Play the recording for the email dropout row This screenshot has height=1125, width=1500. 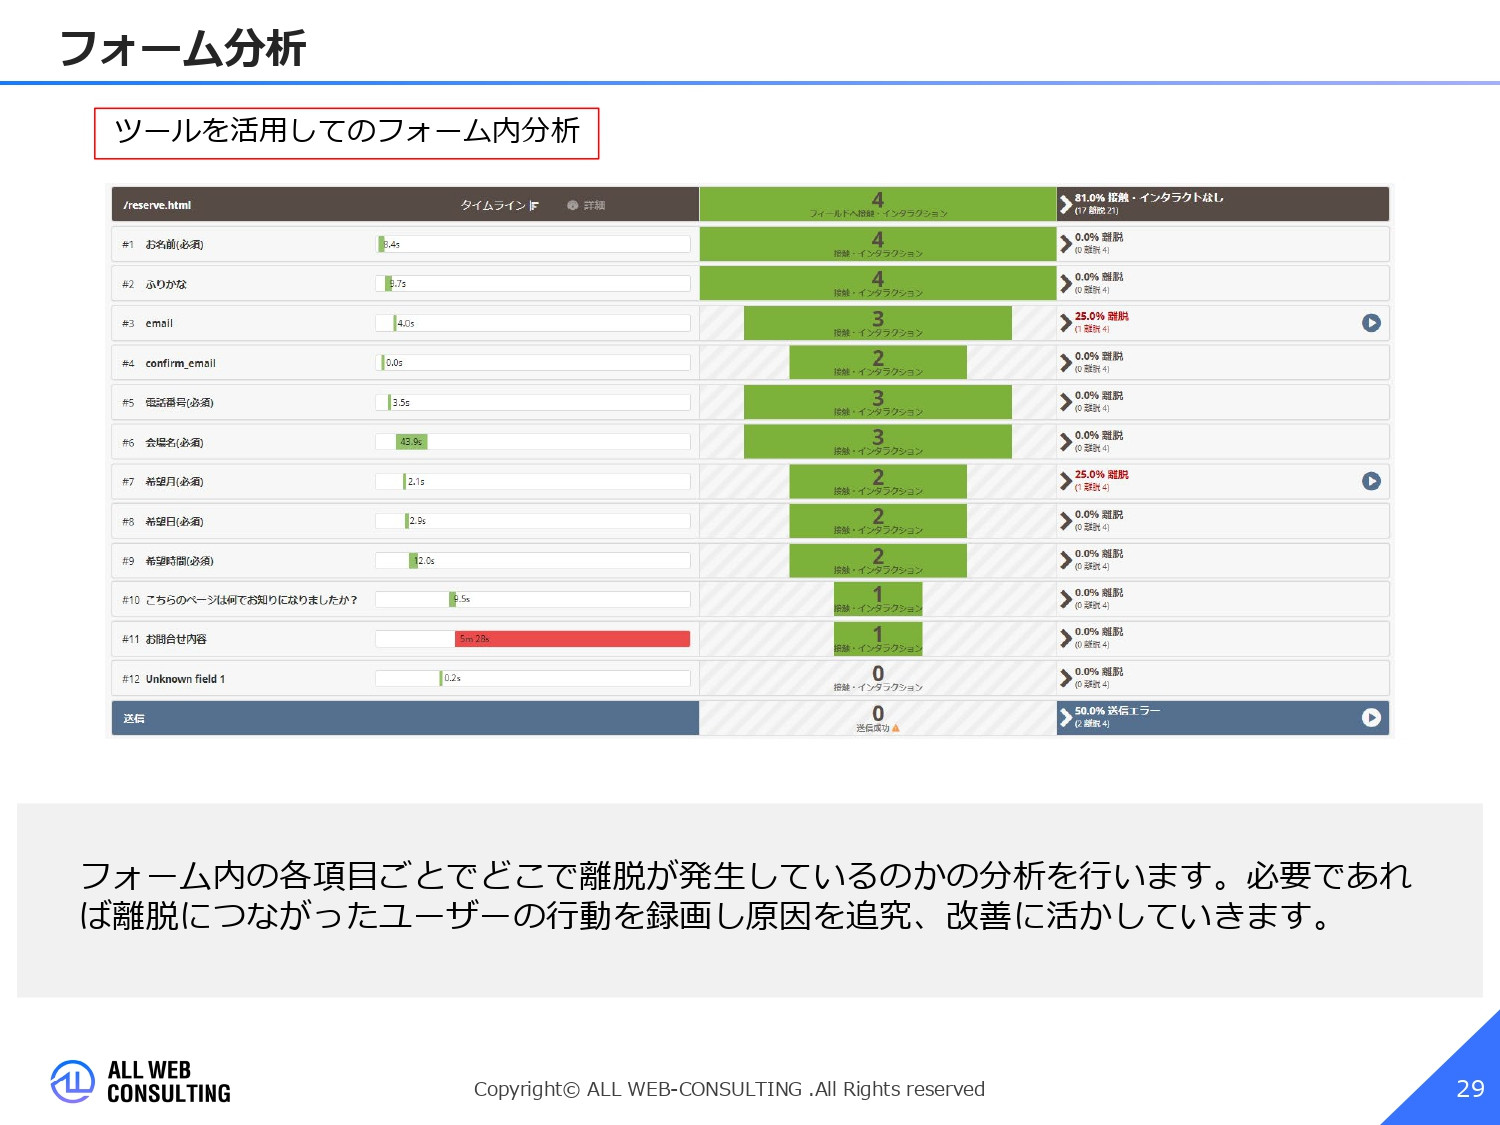tap(1373, 322)
